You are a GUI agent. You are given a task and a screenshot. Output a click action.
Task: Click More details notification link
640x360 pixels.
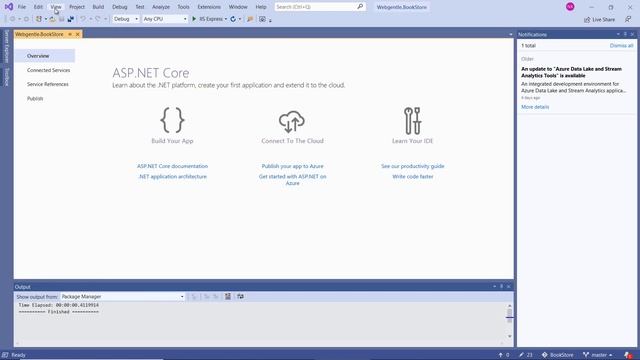(x=535, y=107)
